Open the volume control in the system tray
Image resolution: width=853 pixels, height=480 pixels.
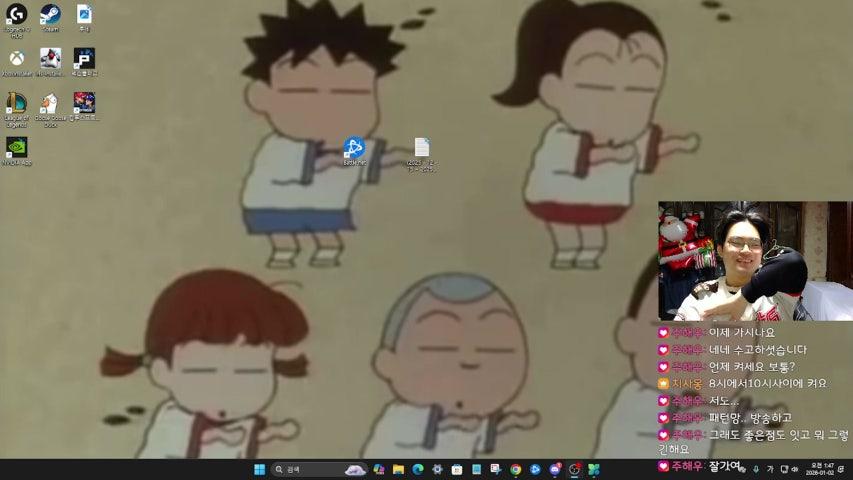795,469
